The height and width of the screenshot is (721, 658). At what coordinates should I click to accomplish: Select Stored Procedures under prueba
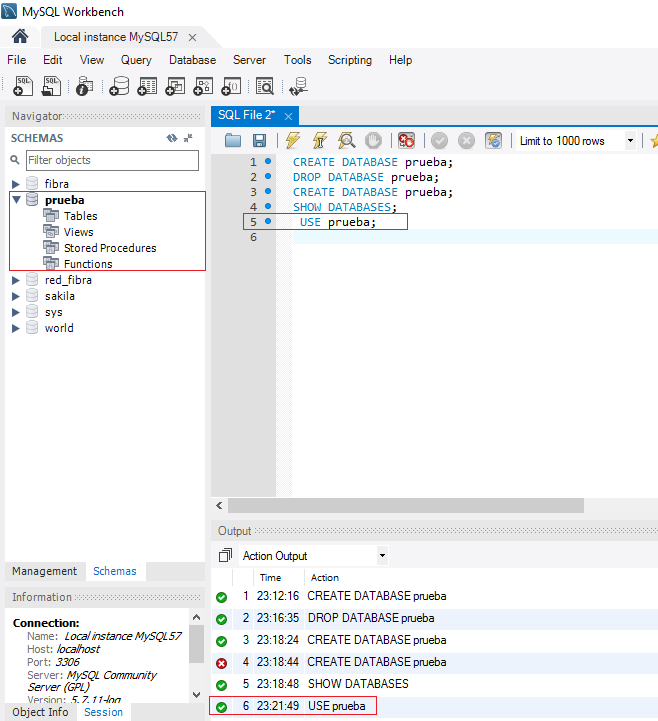point(110,248)
